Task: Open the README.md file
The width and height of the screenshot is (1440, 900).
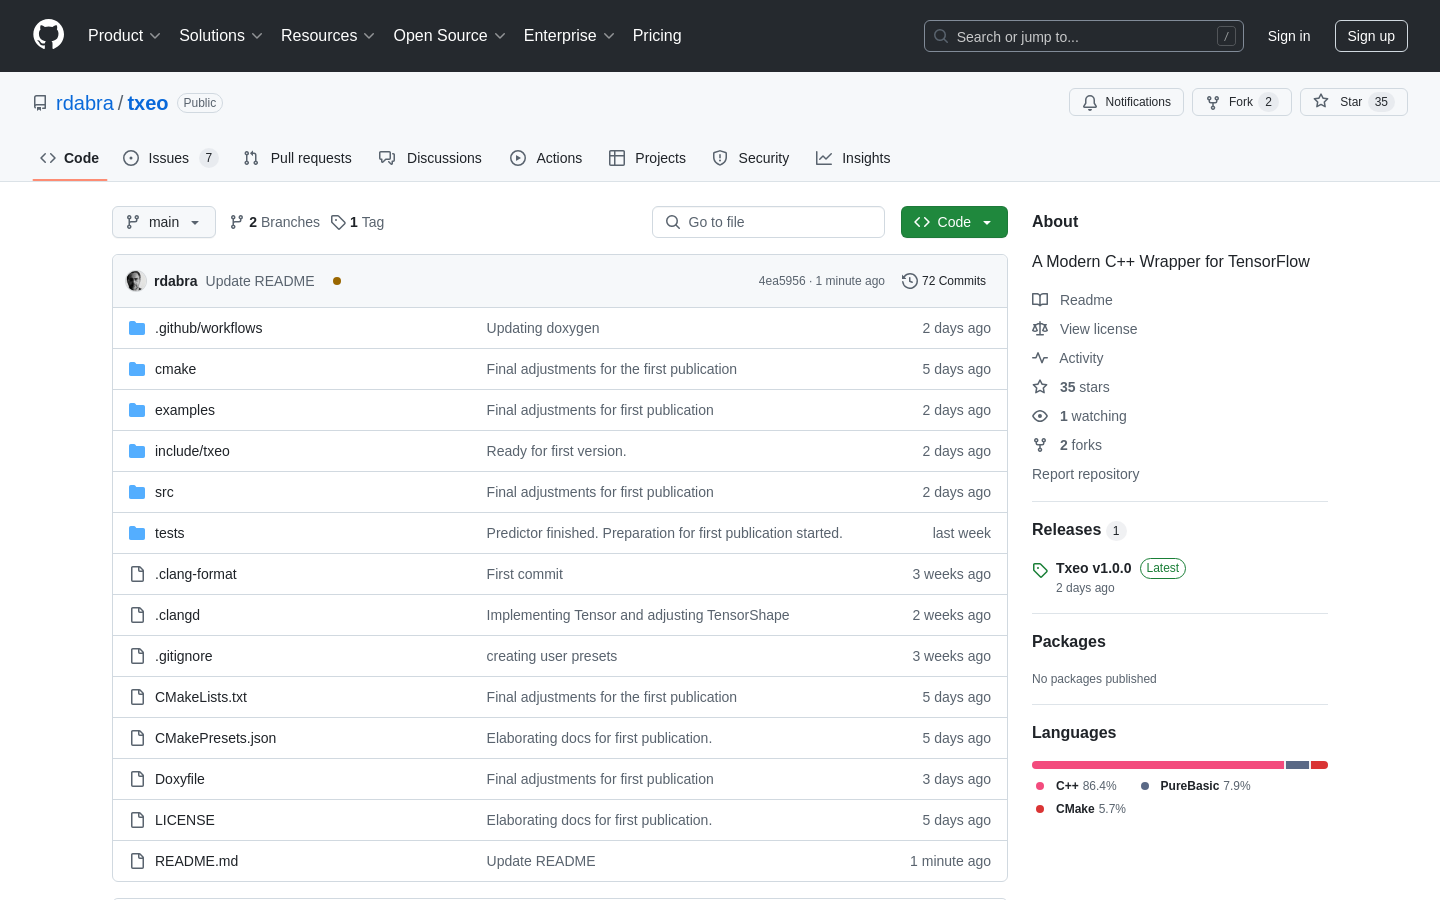Action: tap(196, 861)
